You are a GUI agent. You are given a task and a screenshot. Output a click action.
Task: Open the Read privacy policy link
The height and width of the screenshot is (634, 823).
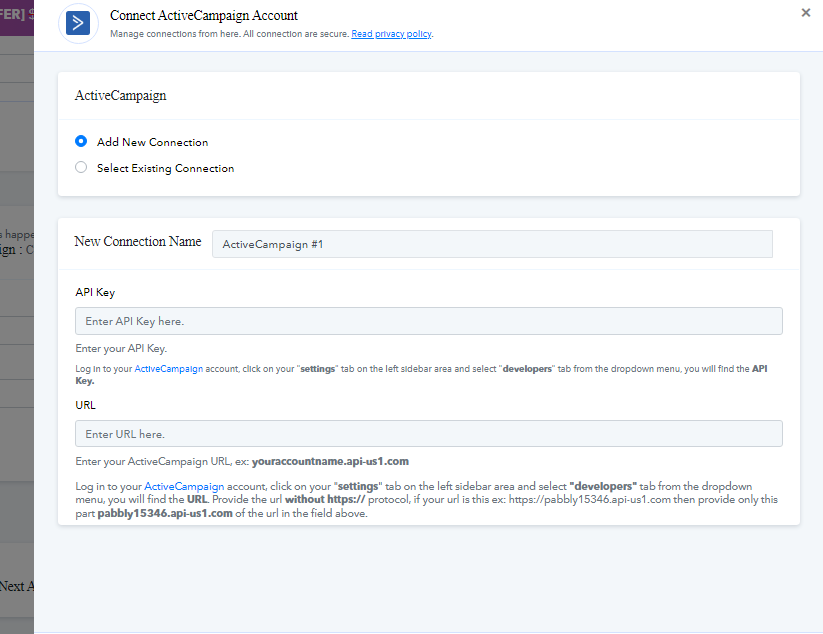pos(392,34)
